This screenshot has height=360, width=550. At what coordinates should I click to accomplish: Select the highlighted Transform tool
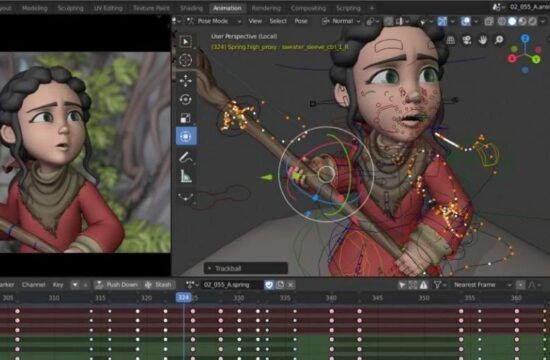pyautogui.click(x=186, y=136)
